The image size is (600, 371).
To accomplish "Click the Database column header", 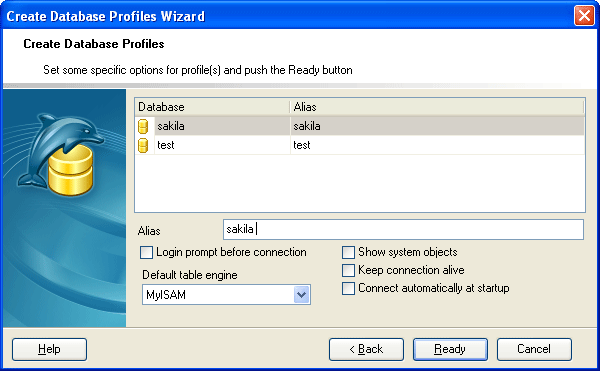I will tap(212, 107).
